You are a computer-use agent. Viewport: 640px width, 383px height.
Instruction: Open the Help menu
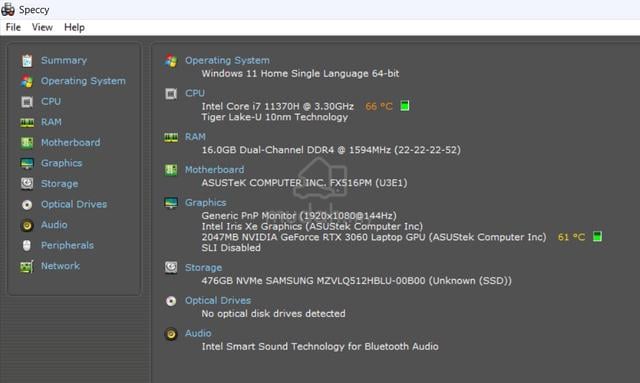[74, 27]
